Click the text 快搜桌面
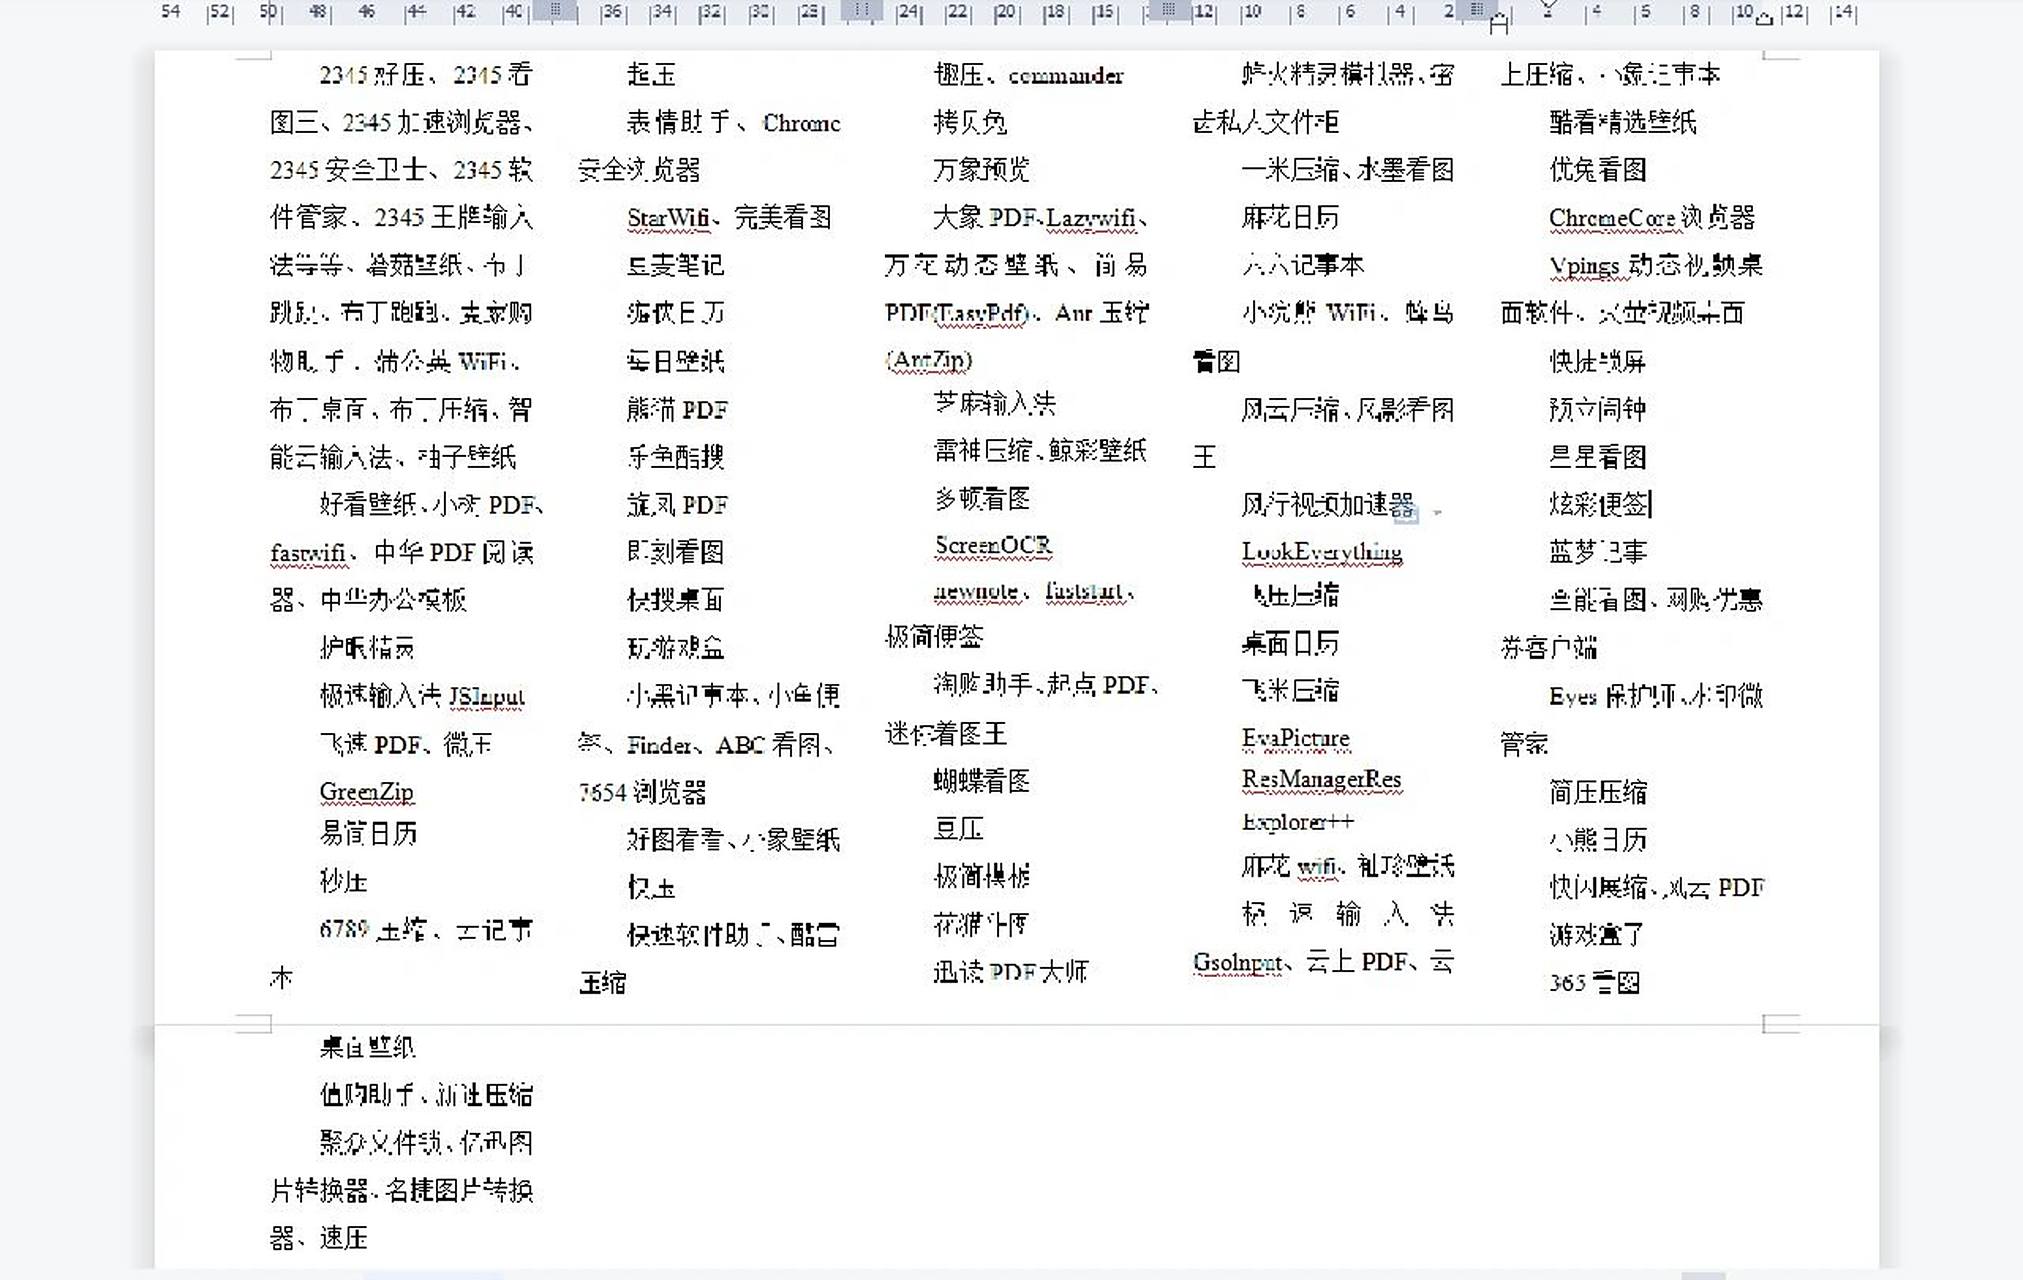The image size is (2023, 1280). click(675, 601)
